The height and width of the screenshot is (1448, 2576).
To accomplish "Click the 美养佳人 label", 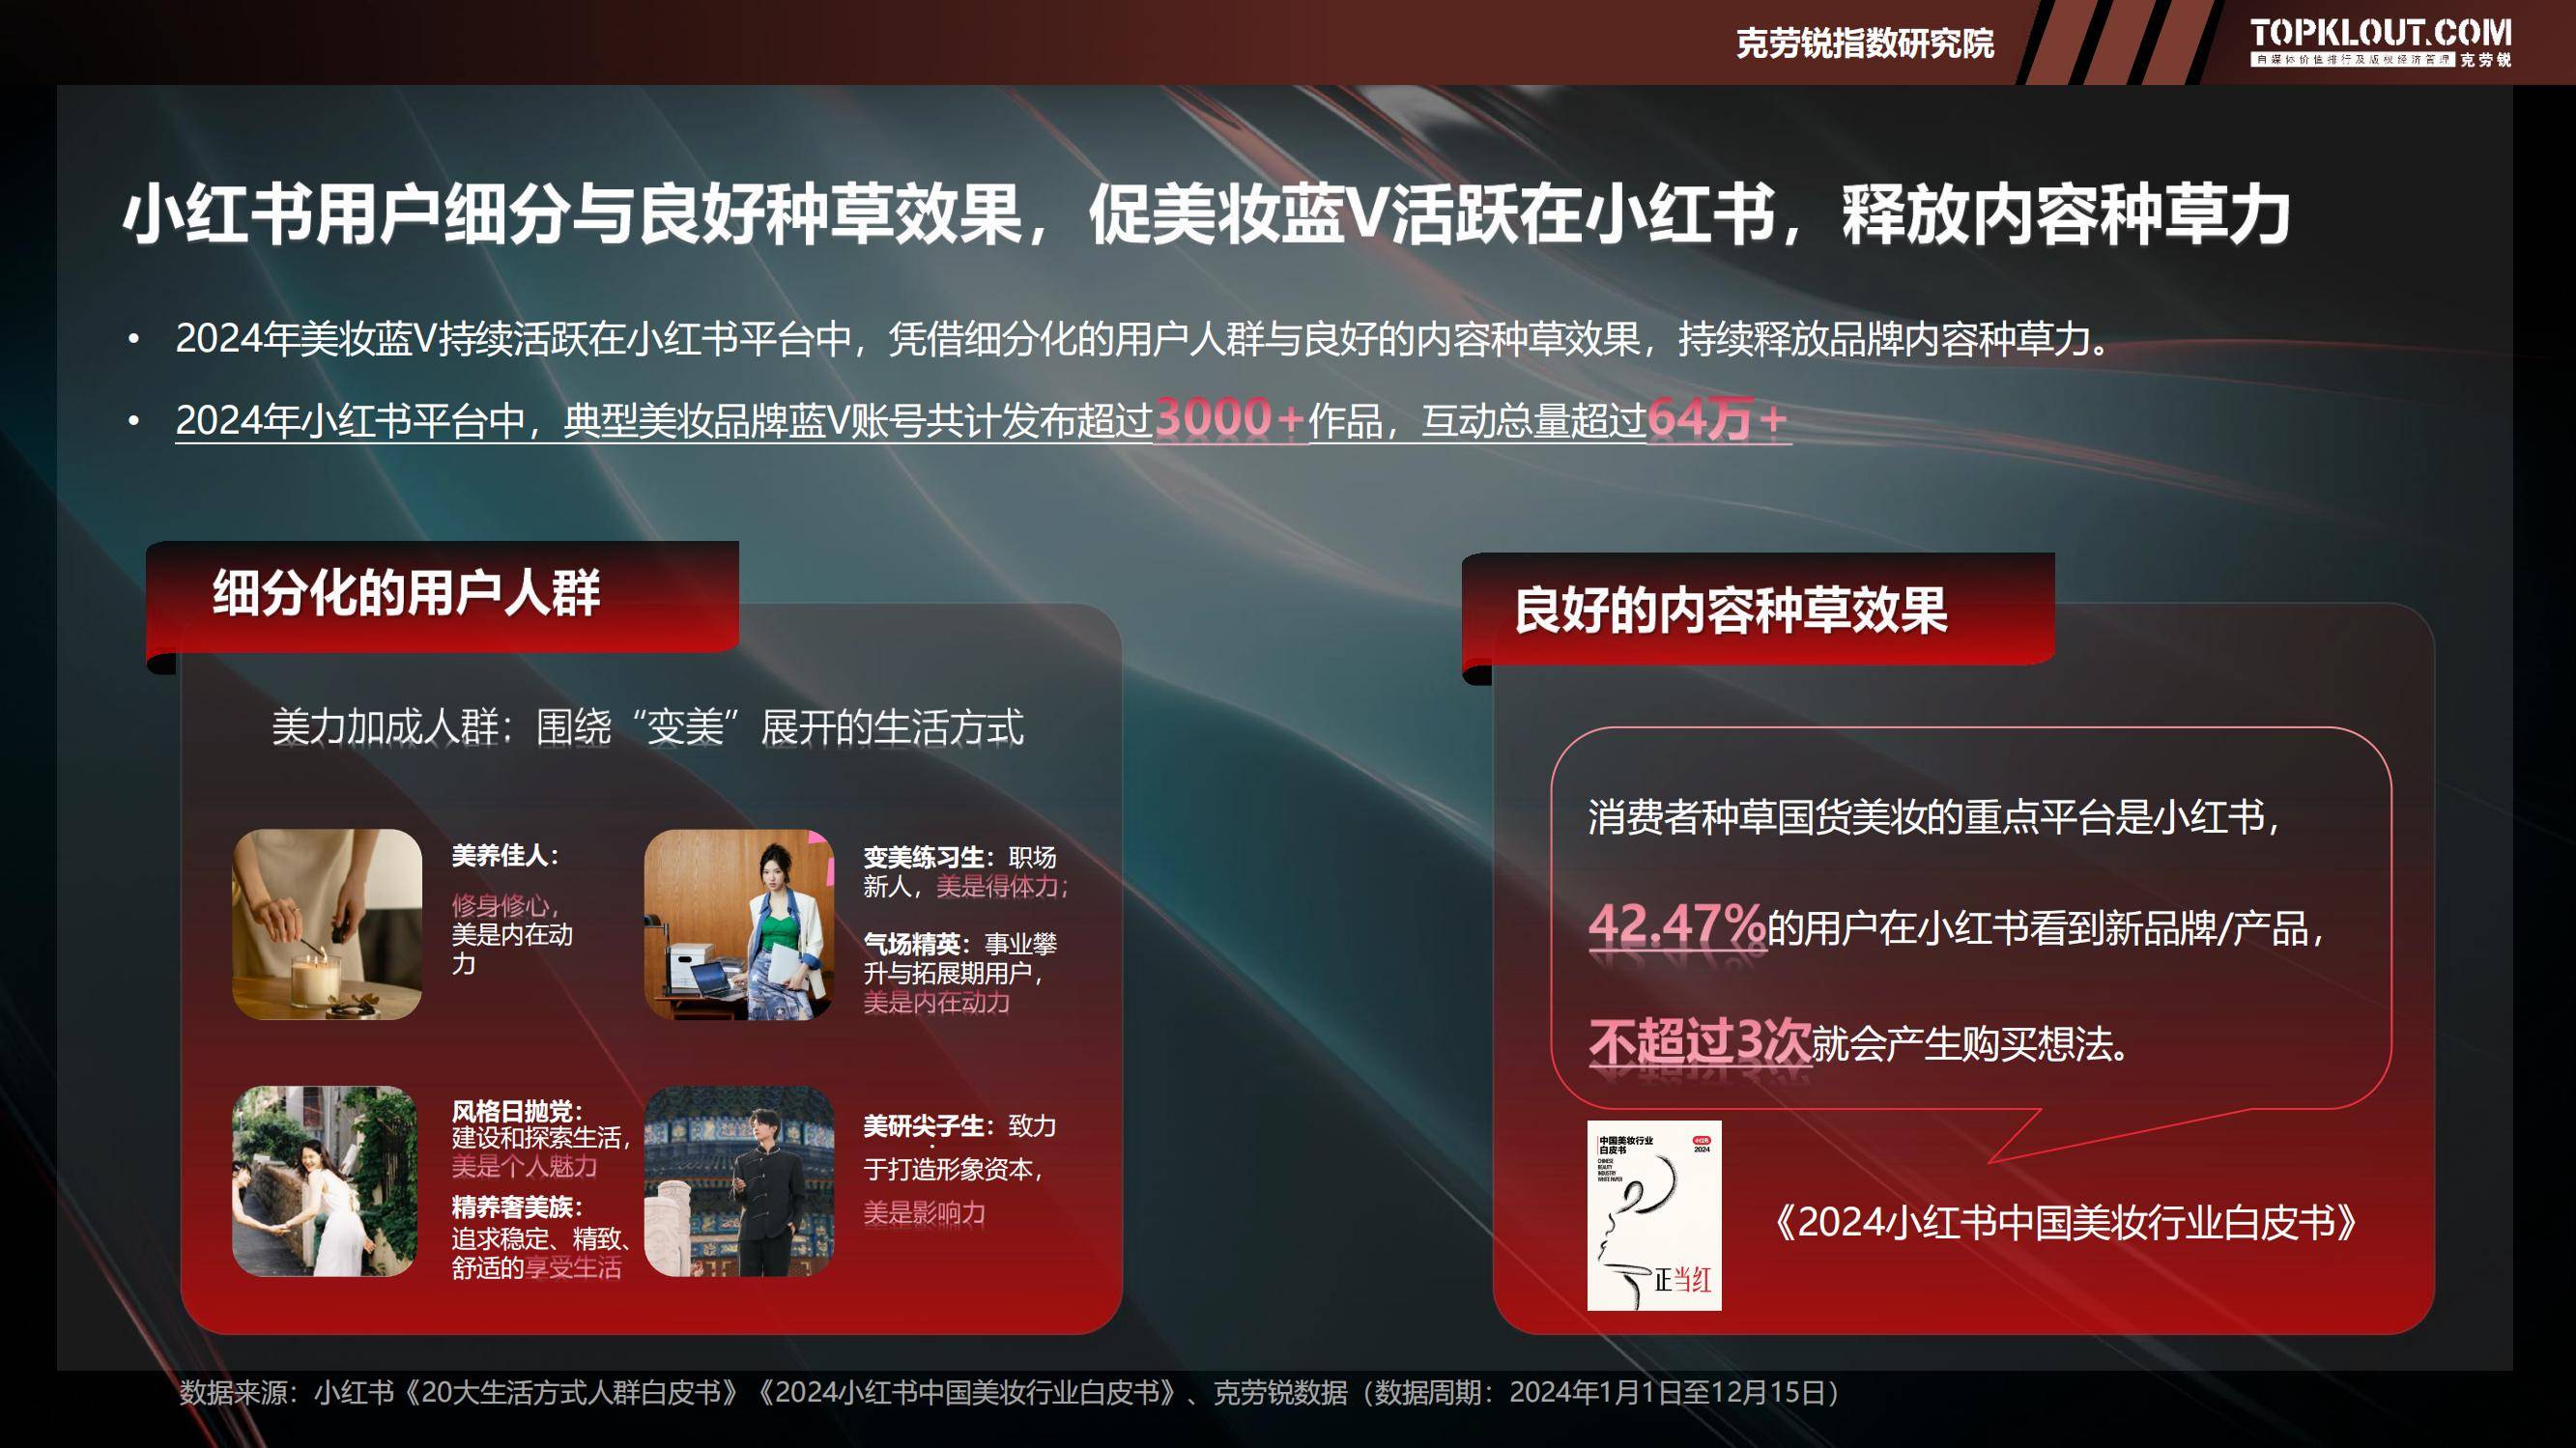I will pyautogui.click(x=505, y=856).
